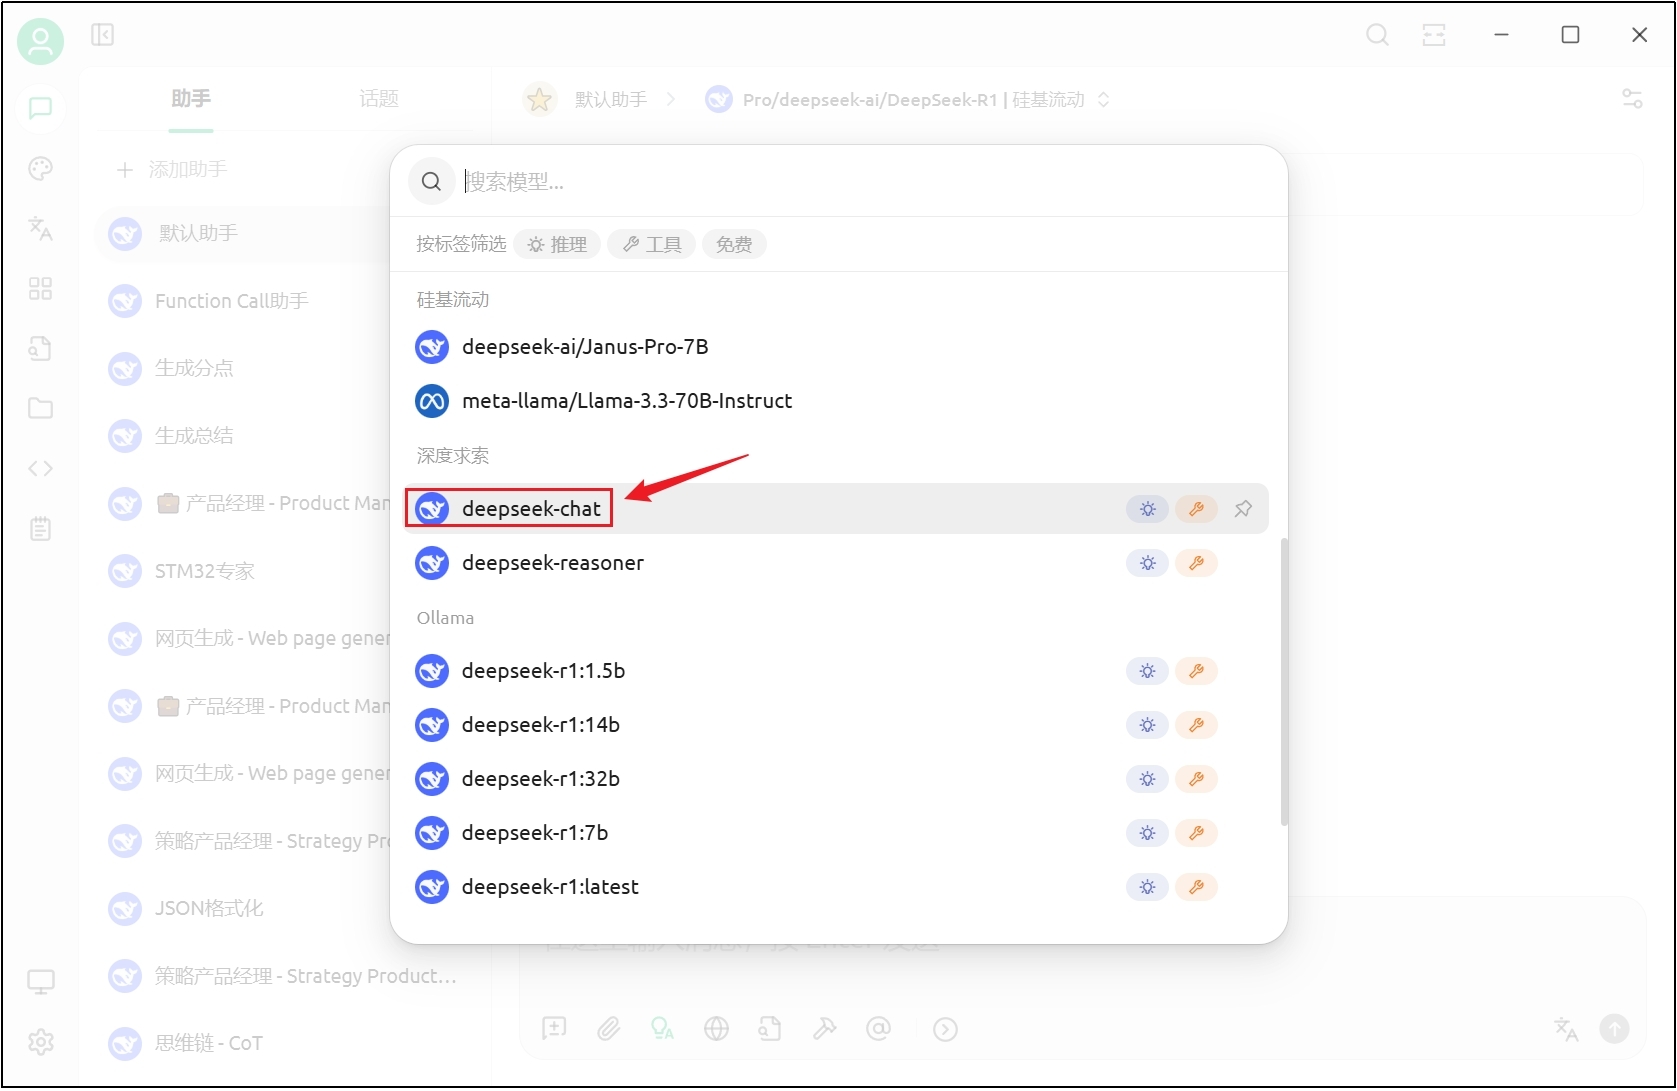Open the chat assistants sidebar icon
Screen dimensions: 1677x1091
coord(40,108)
